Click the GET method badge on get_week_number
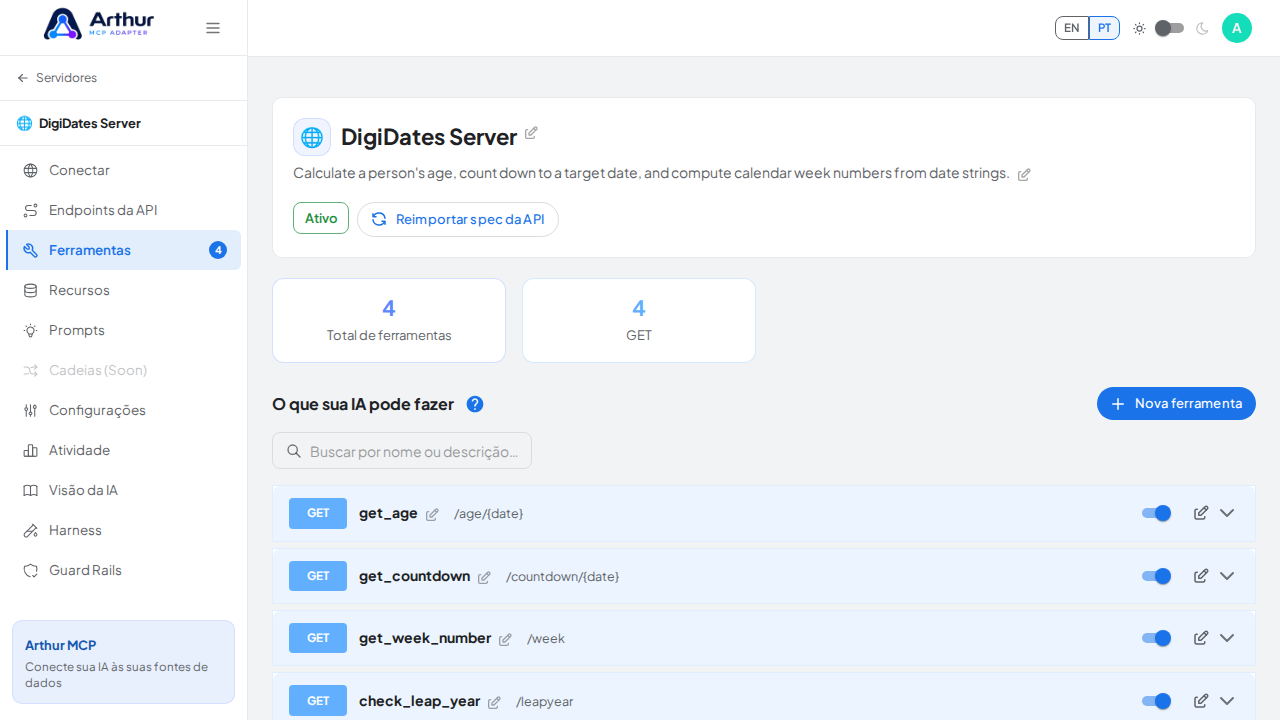Viewport: 1280px width, 720px height. click(318, 638)
